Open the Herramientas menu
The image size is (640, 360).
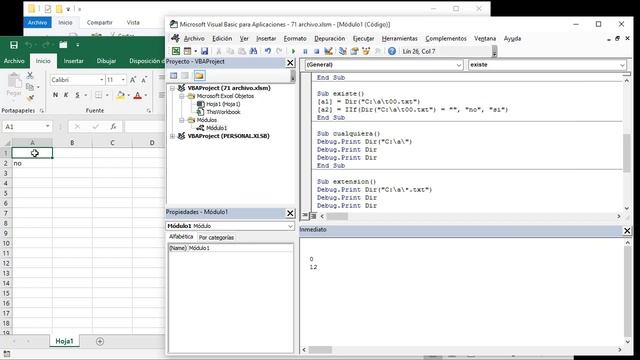click(400, 38)
